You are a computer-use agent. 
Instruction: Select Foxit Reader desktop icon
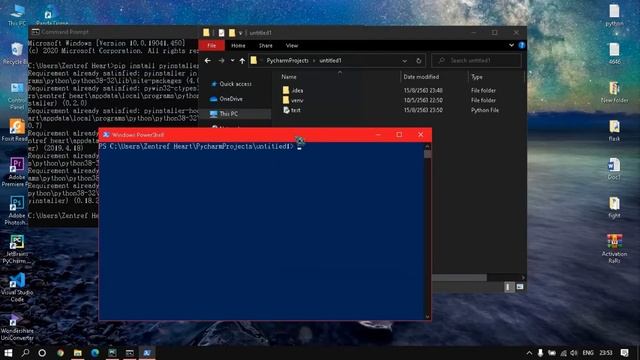pos(16,130)
